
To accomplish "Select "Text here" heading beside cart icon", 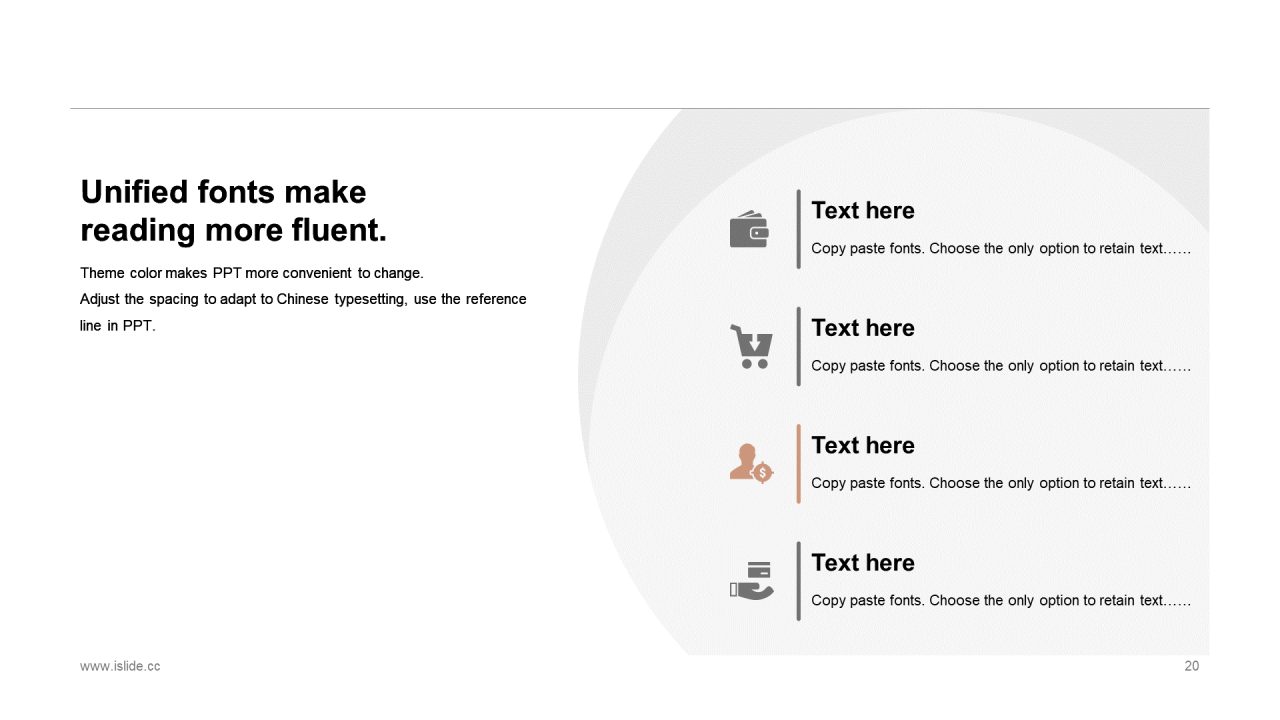I will tap(862, 328).
